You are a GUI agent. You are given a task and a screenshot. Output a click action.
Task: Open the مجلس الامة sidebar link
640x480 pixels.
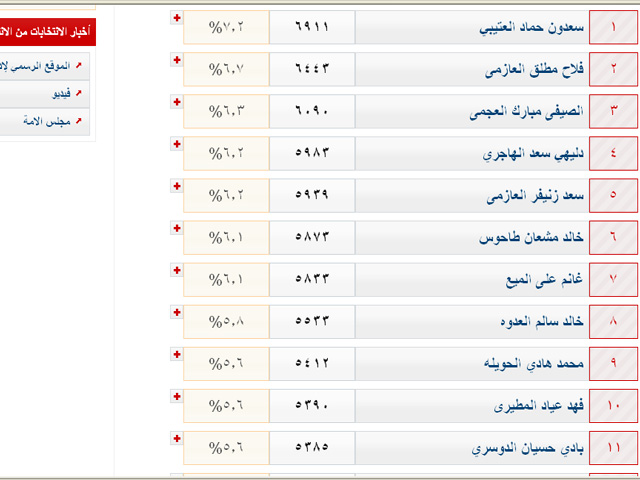click(x=45, y=120)
